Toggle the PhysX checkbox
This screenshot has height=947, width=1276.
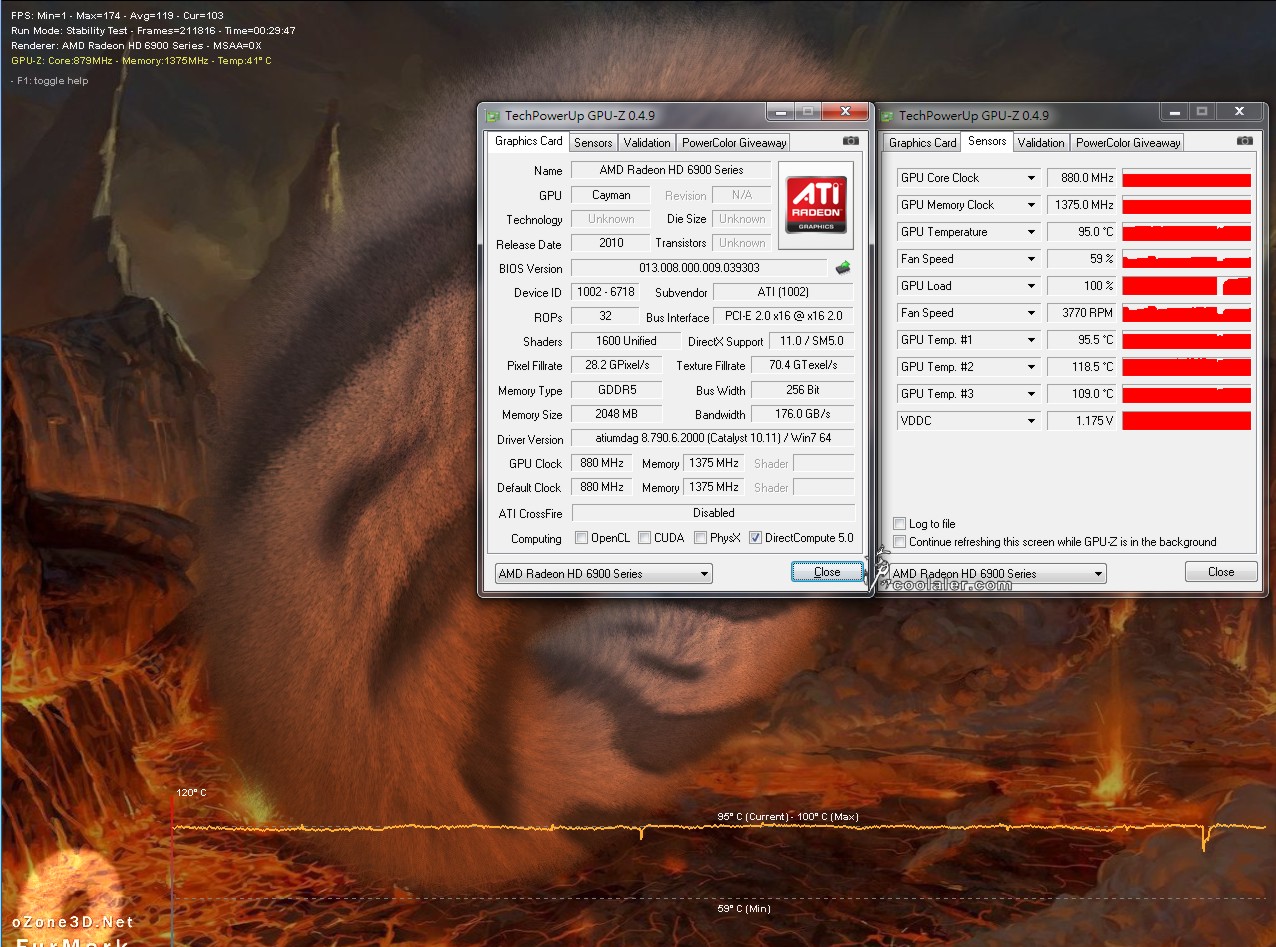(700, 538)
